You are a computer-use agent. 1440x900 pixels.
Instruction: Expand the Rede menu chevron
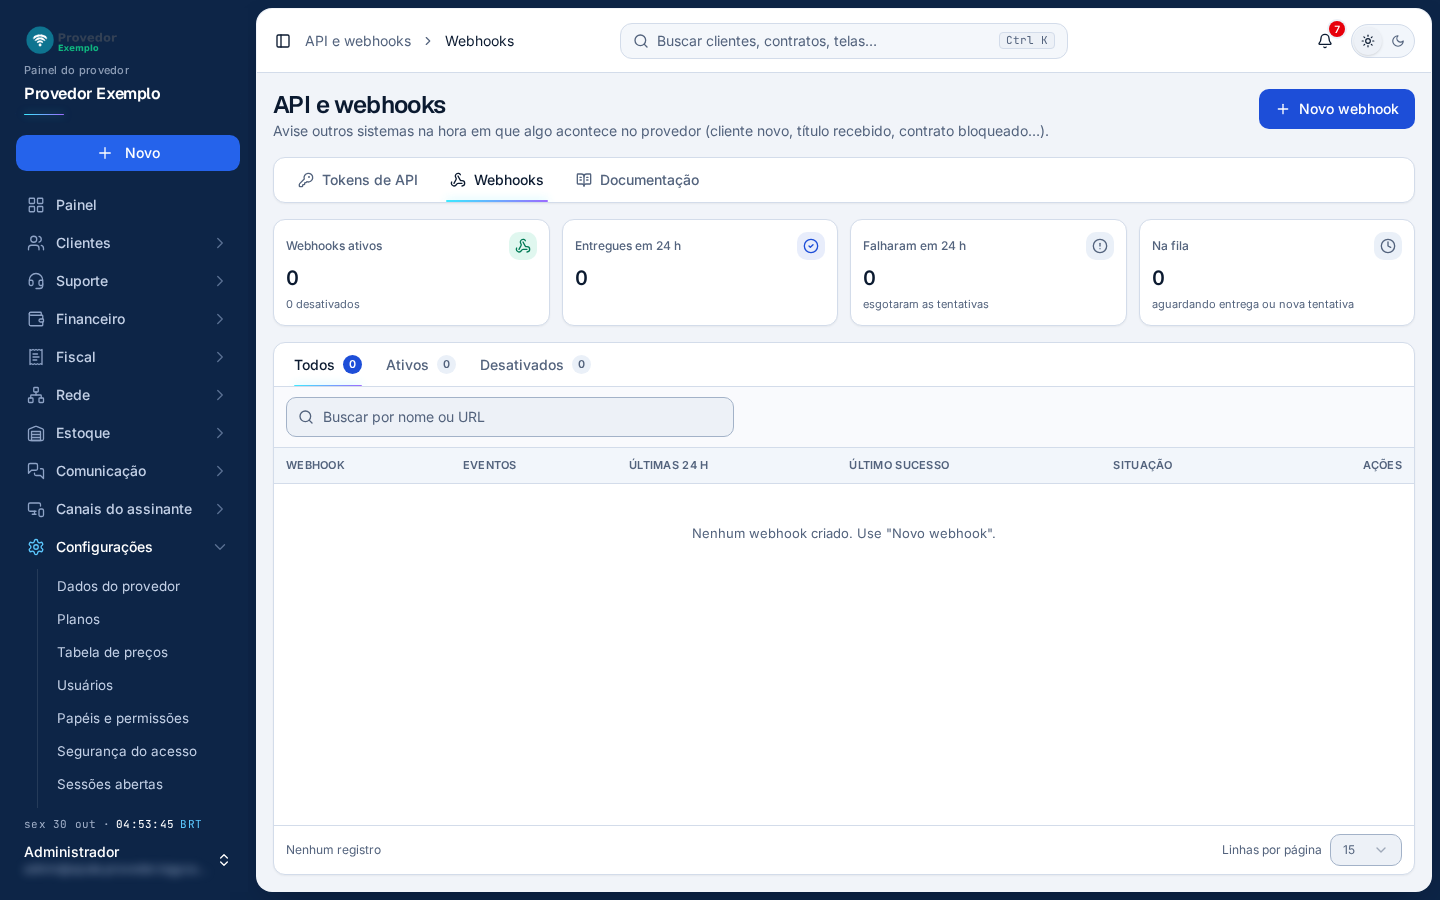[220, 395]
